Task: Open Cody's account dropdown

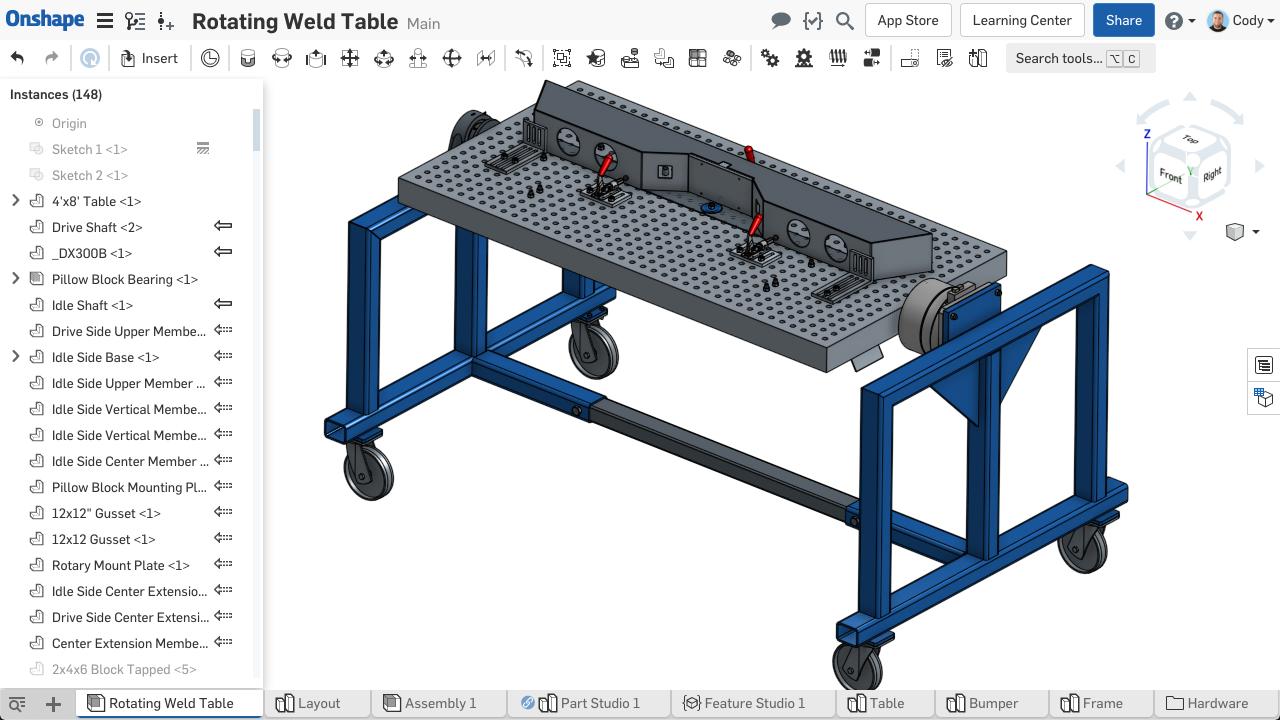Action: tap(1240, 20)
